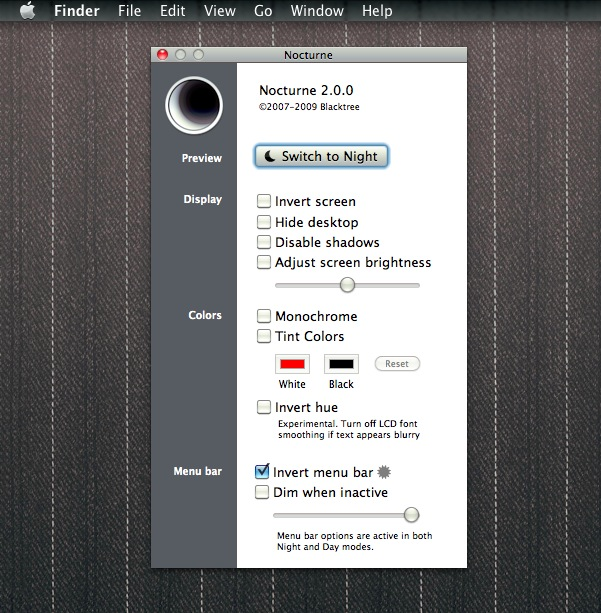The height and width of the screenshot is (613, 601).
Task: Enable the Dim when inactive checkbox
Action: 262,492
